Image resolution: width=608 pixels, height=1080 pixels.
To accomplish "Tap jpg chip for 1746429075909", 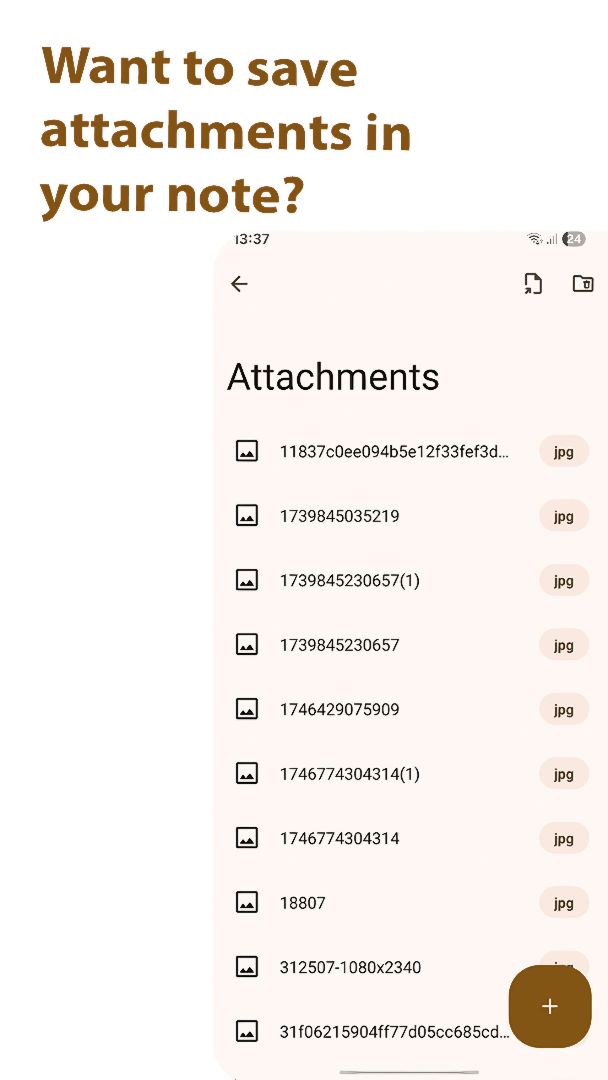I will point(564,709).
